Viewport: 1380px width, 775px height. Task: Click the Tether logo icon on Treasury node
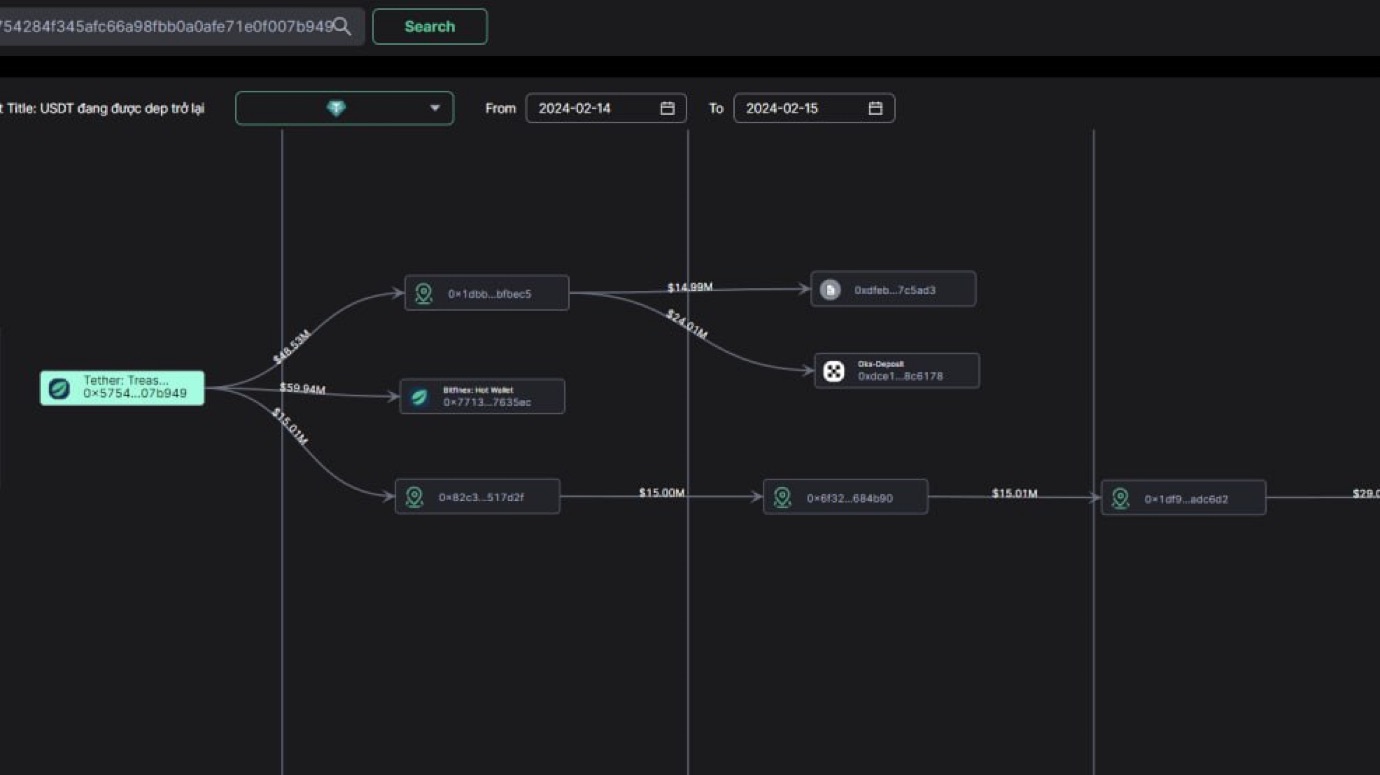click(x=59, y=388)
